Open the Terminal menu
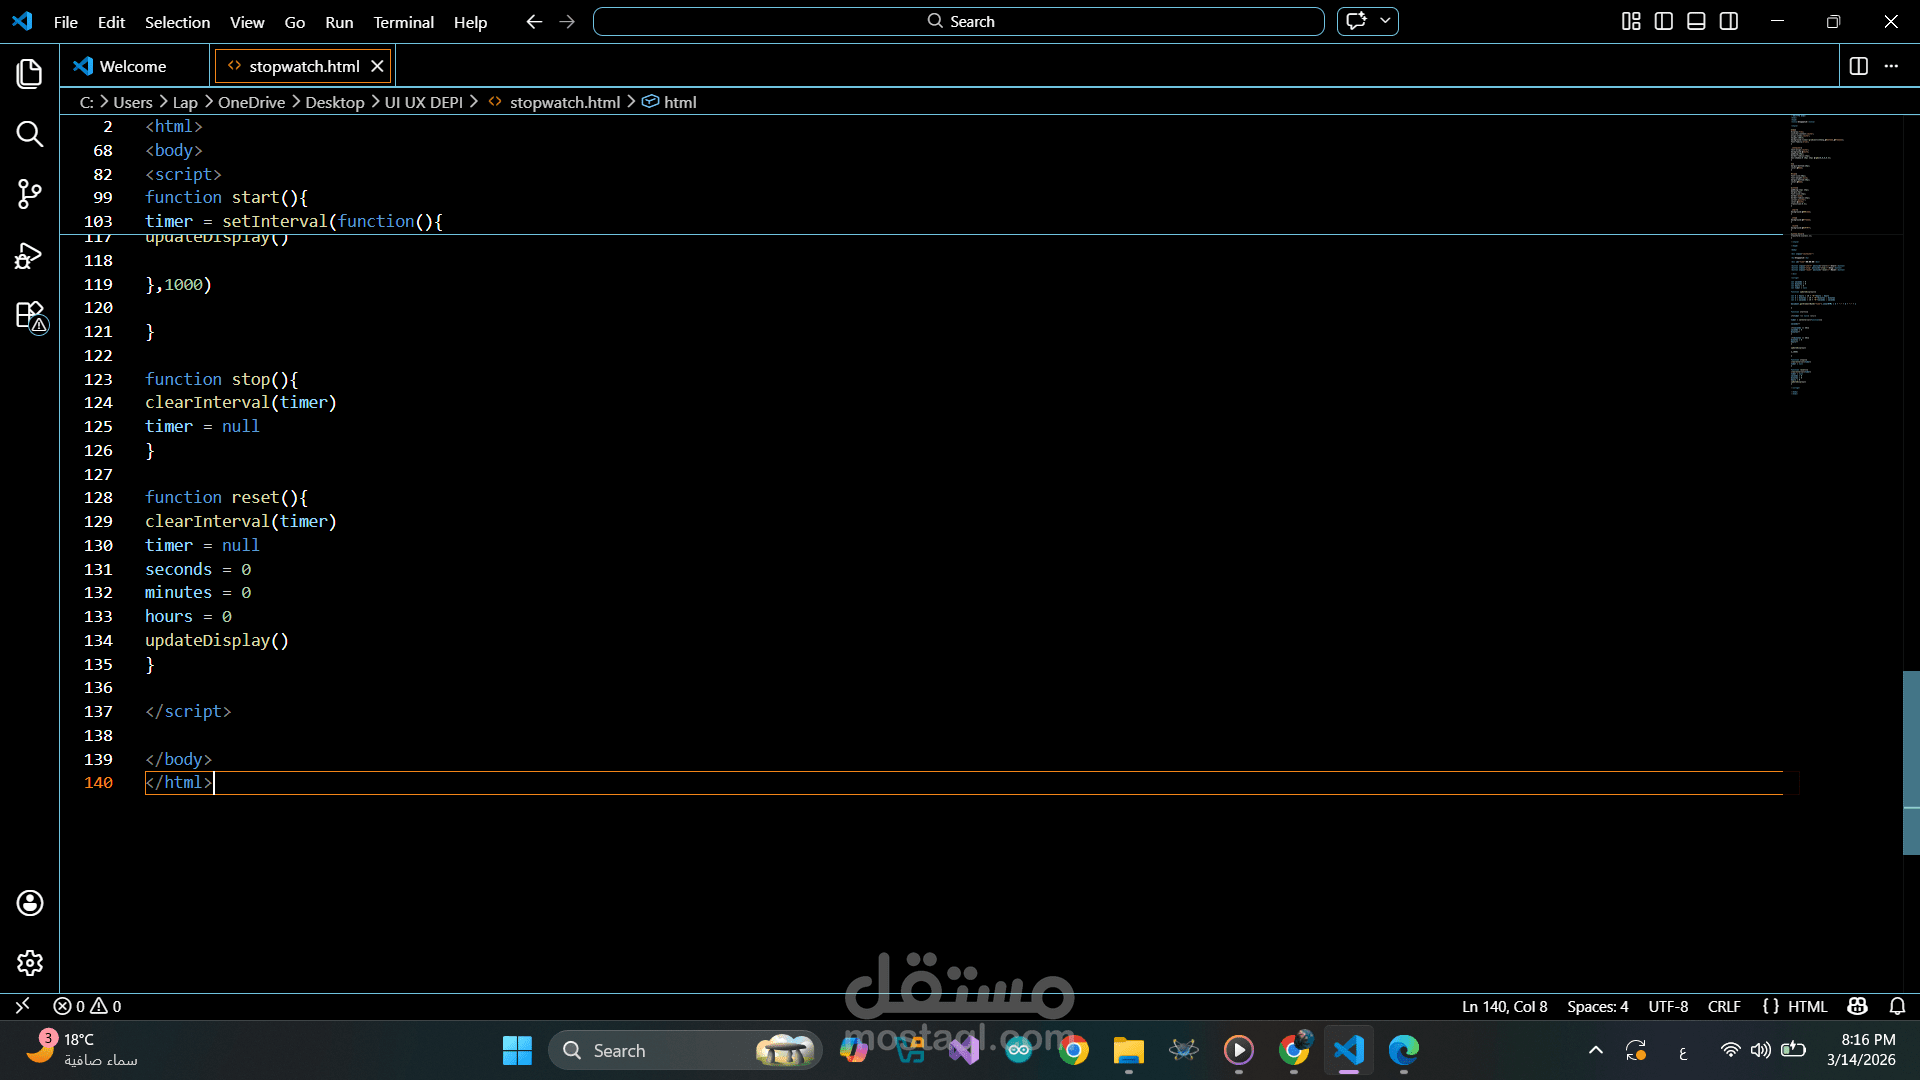 [403, 22]
